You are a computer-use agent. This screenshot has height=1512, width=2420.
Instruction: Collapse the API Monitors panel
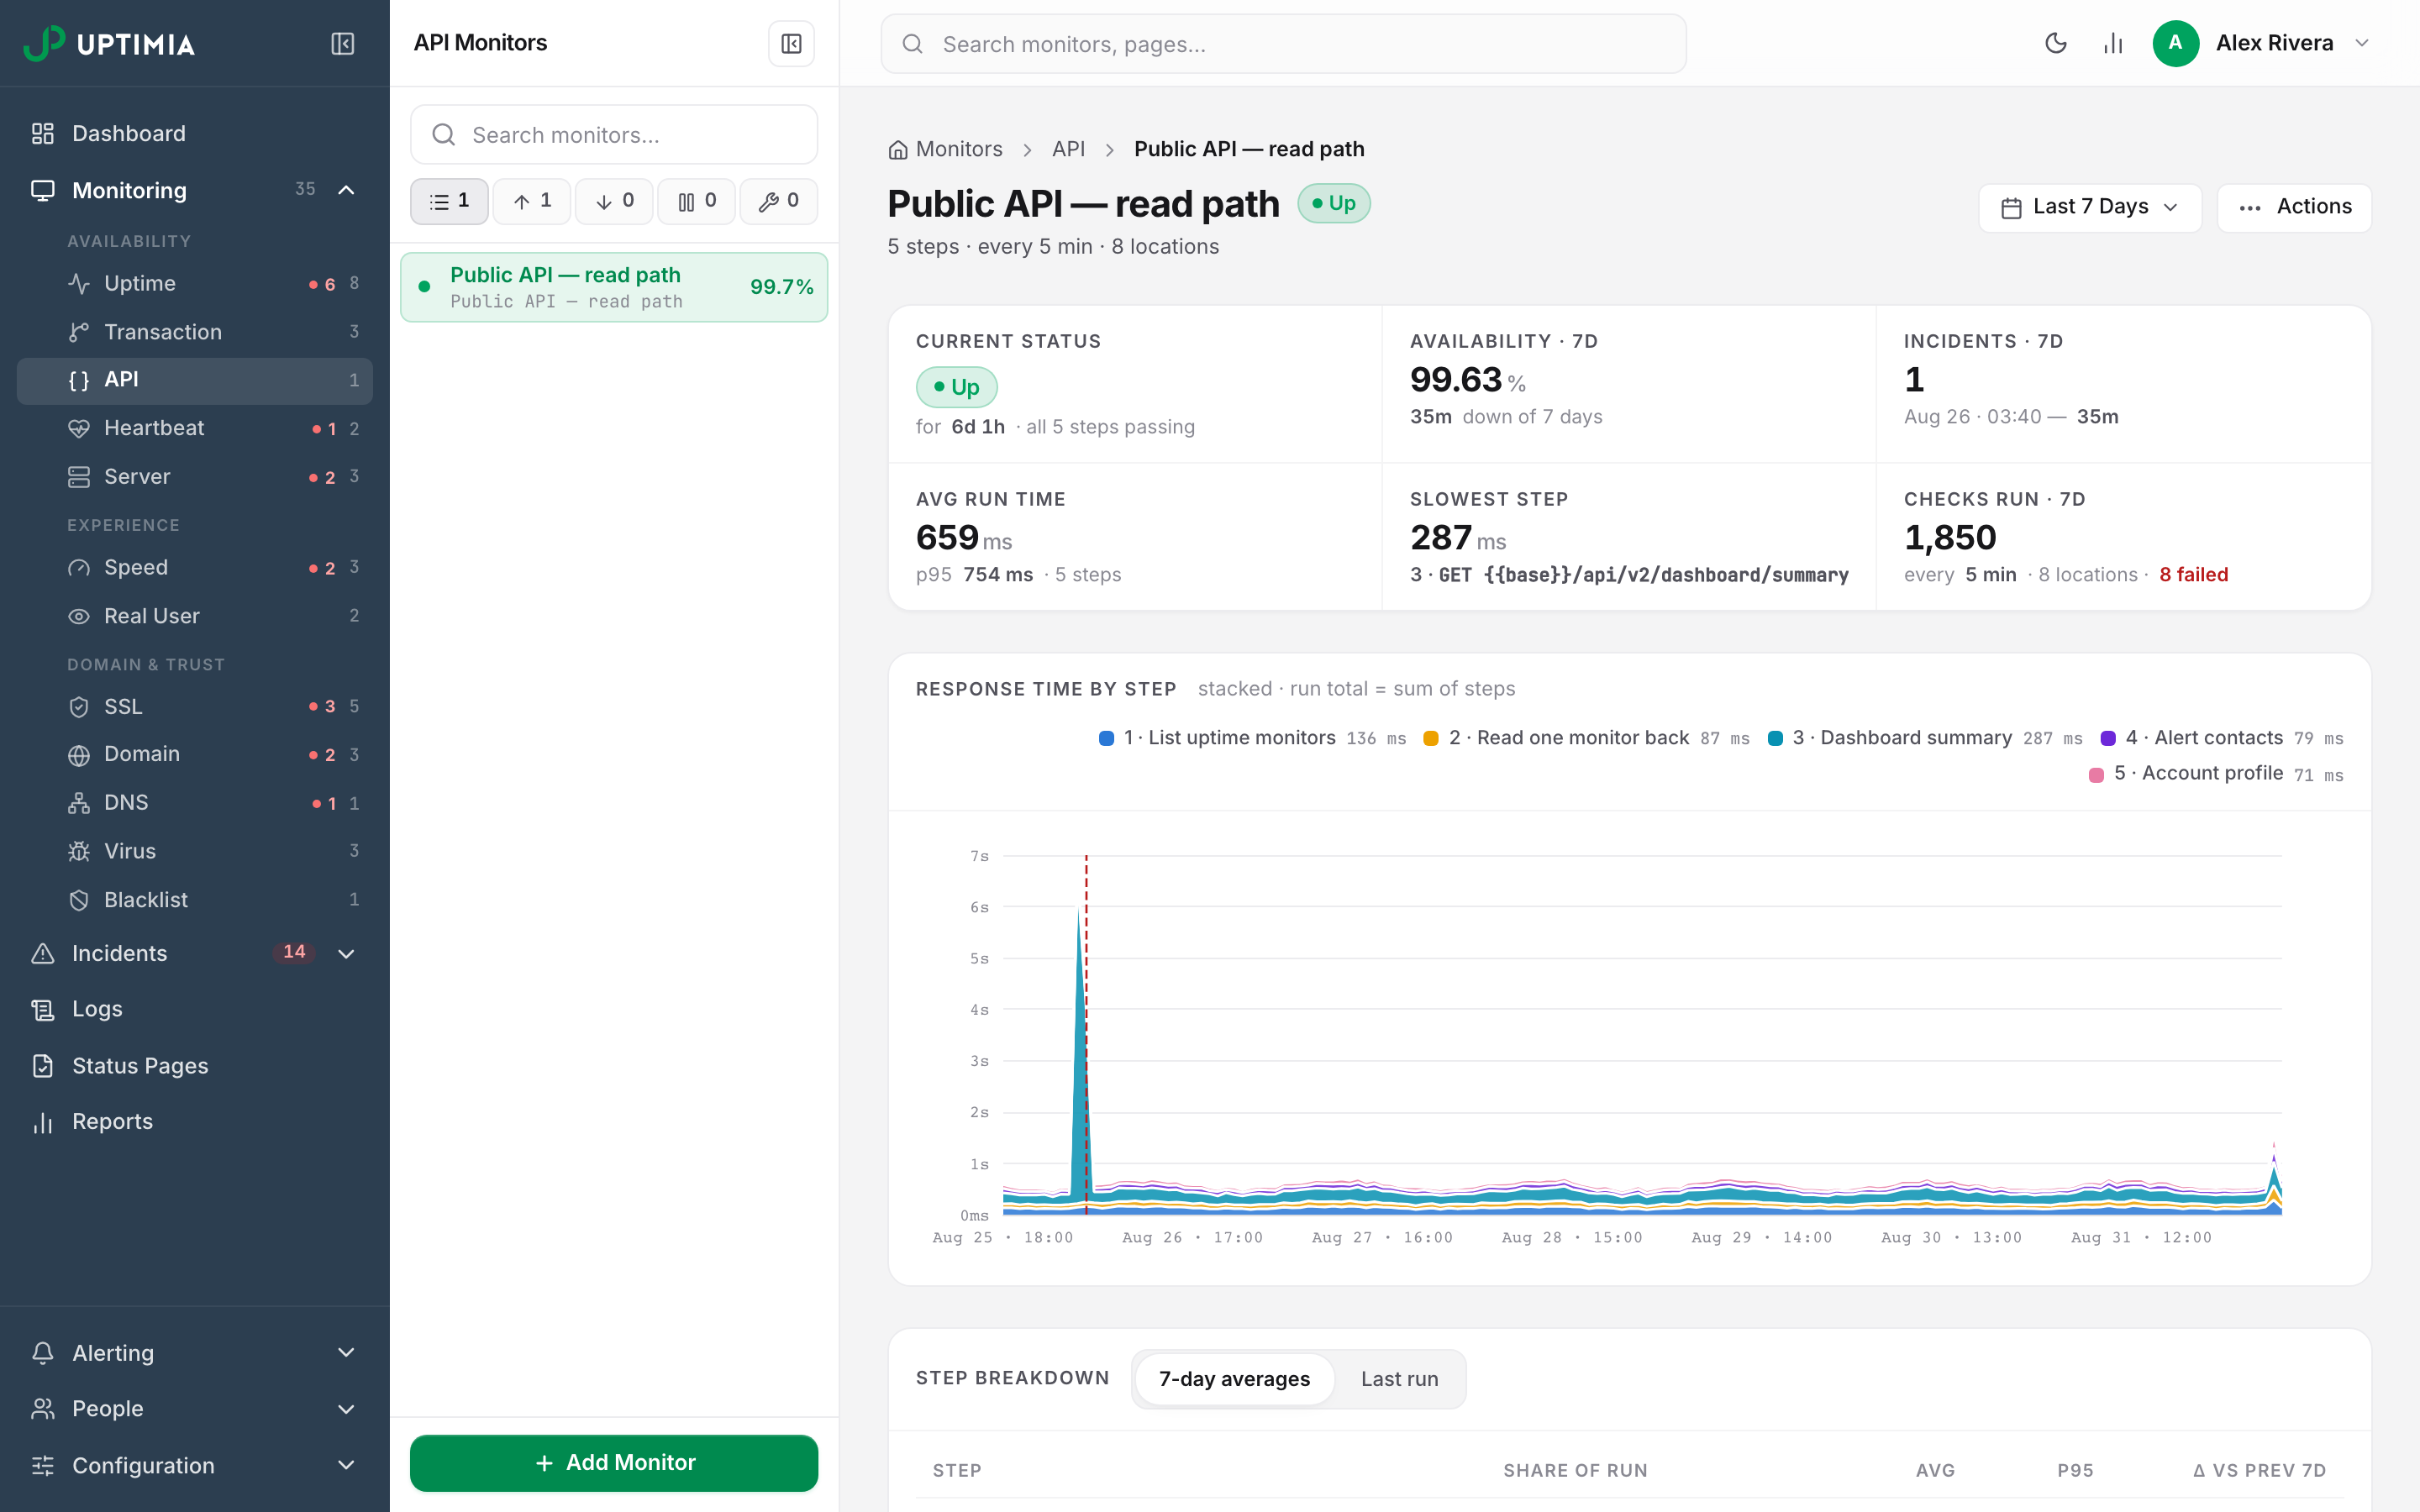(x=791, y=44)
